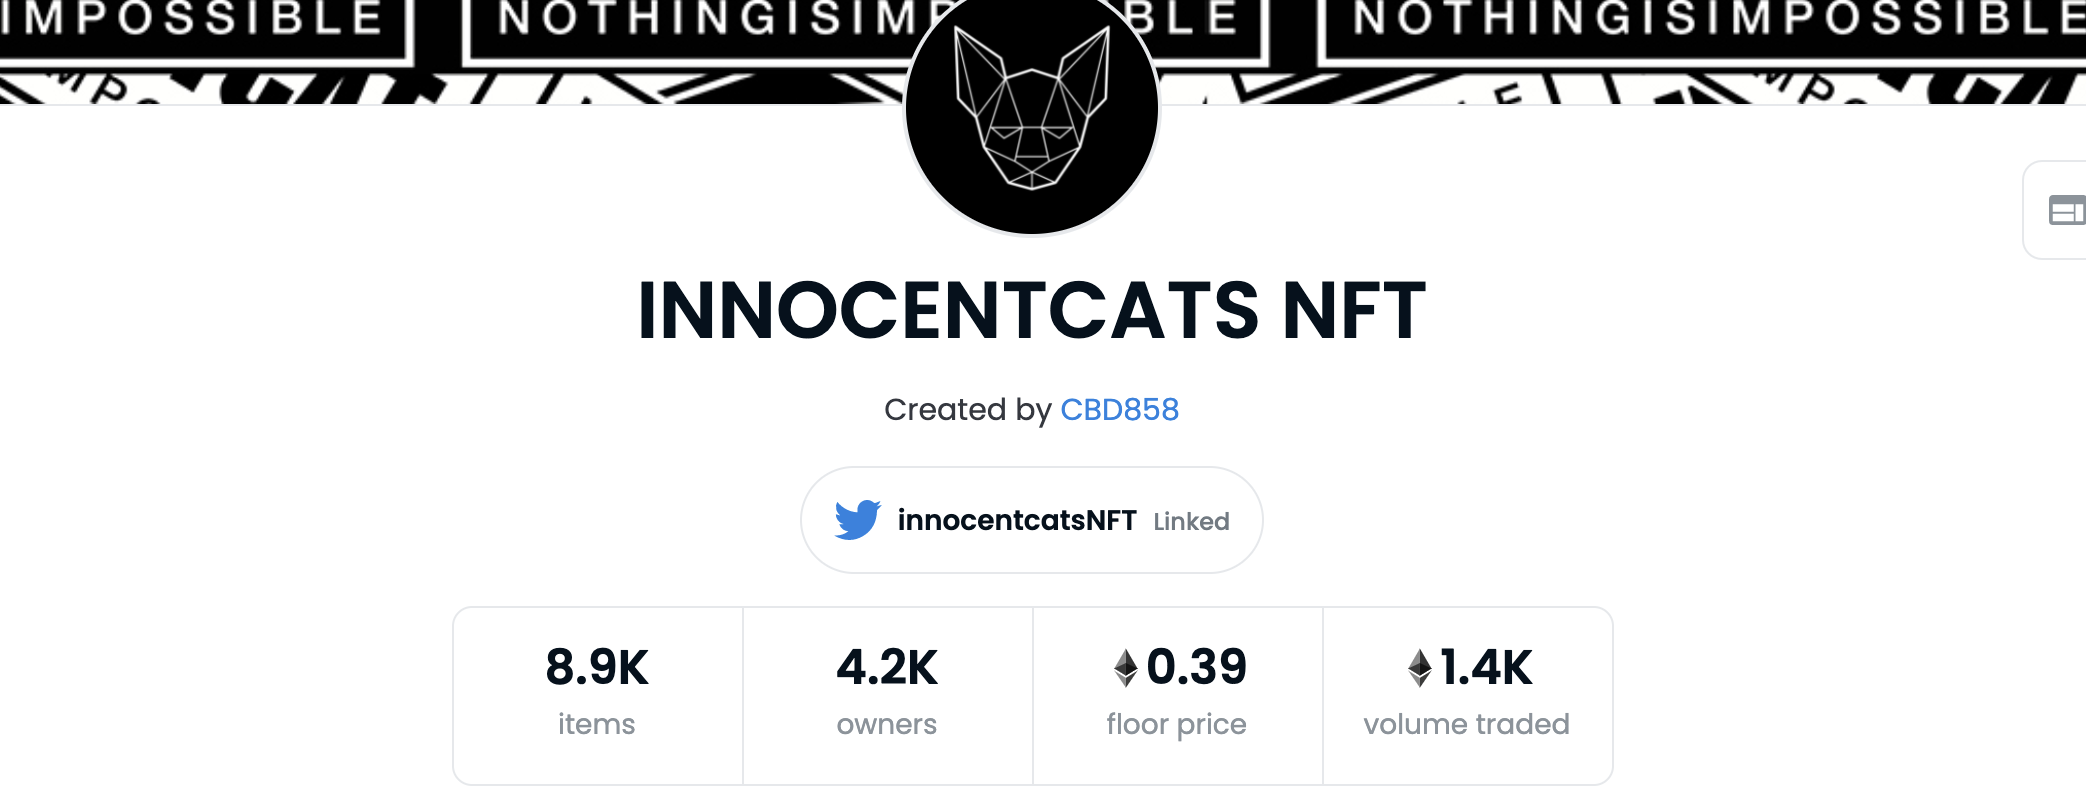
Task: Click the 1.4K volume value
Action: click(x=1485, y=667)
